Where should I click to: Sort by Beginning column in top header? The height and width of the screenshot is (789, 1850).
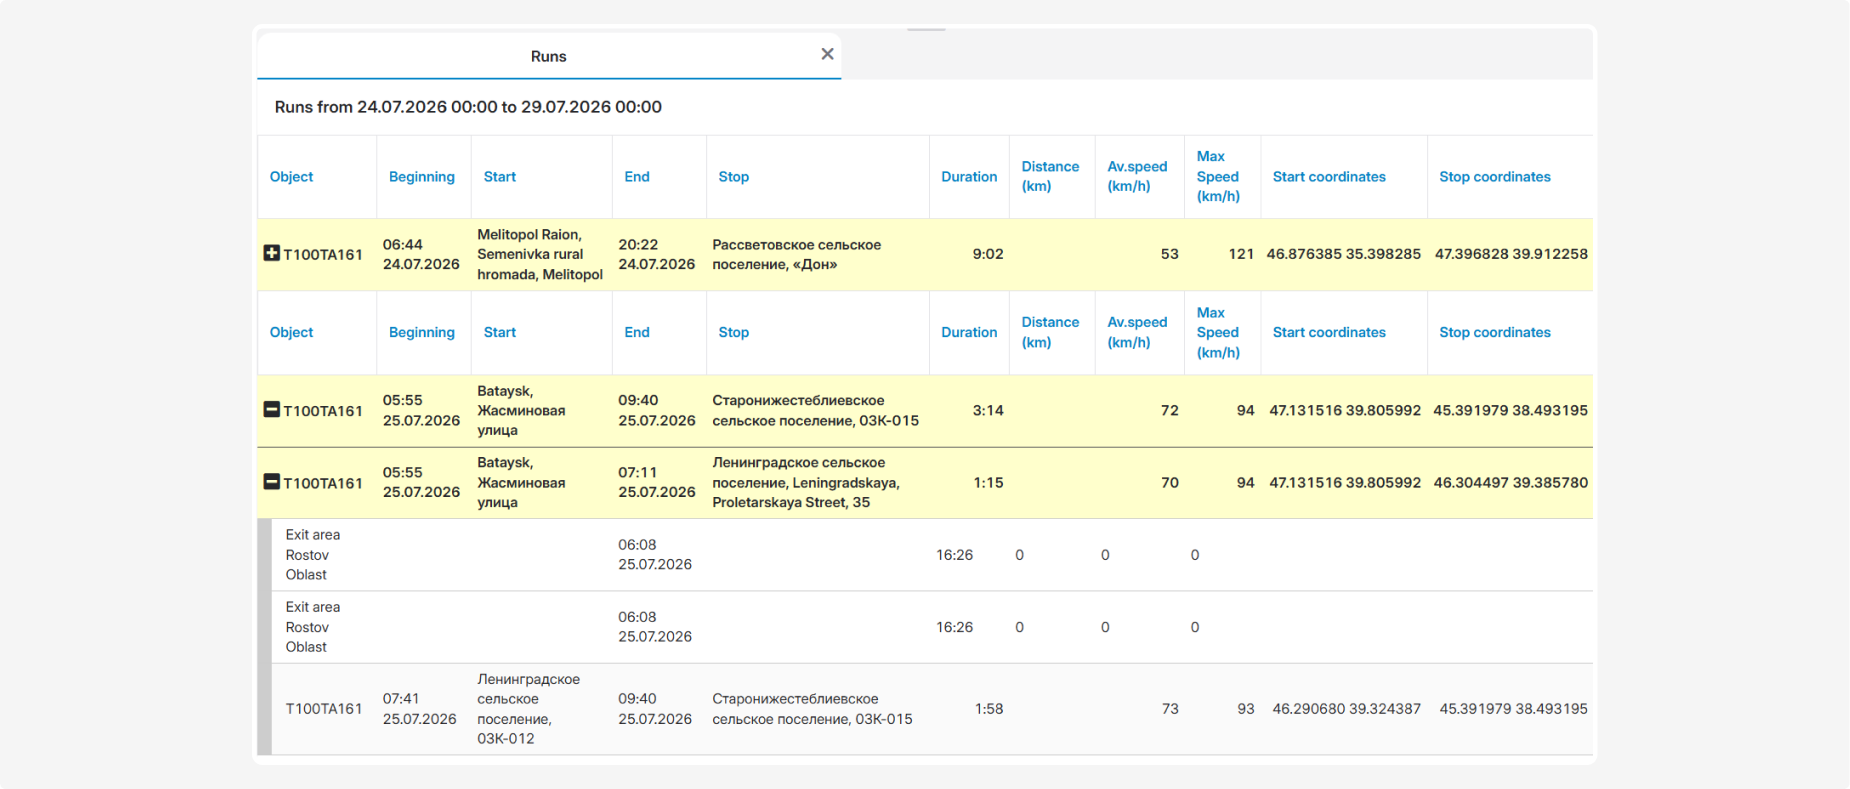(x=421, y=176)
